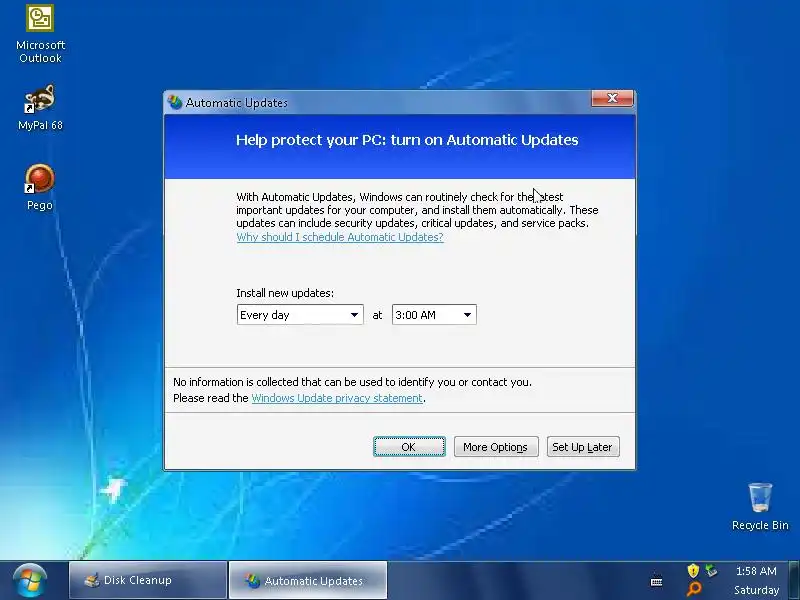This screenshot has height=600, width=800.
Task: Select the MyPal 68 raccoon shortcut
Action: (x=40, y=107)
